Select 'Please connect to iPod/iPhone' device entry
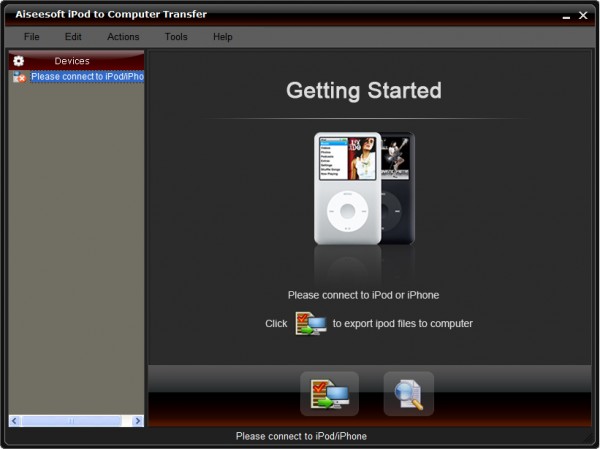The image size is (600, 449). (x=87, y=77)
